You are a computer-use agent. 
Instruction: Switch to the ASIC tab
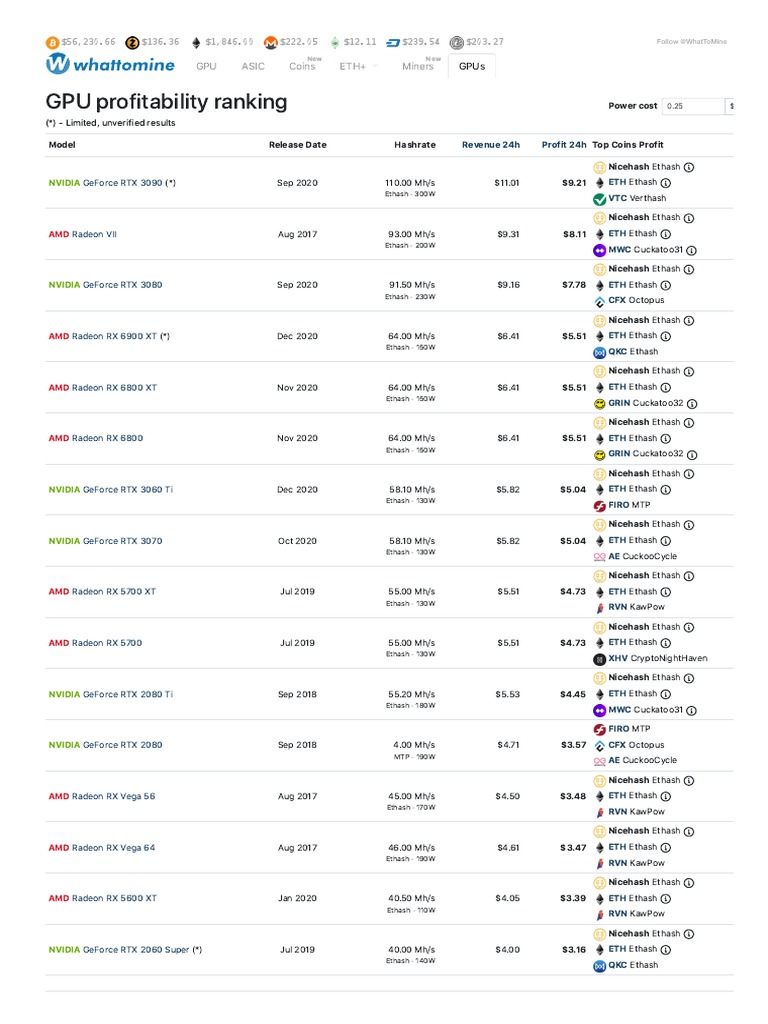coord(253,66)
